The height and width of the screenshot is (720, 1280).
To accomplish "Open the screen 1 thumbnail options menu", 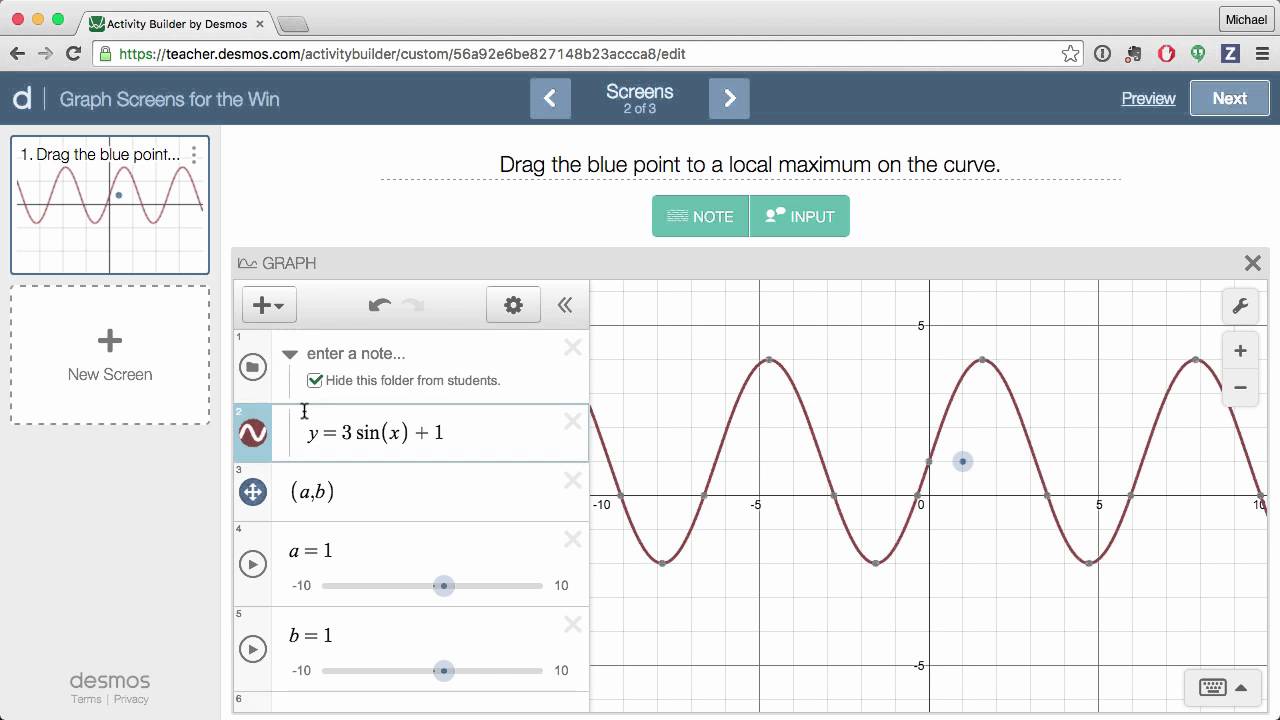I will [194, 154].
